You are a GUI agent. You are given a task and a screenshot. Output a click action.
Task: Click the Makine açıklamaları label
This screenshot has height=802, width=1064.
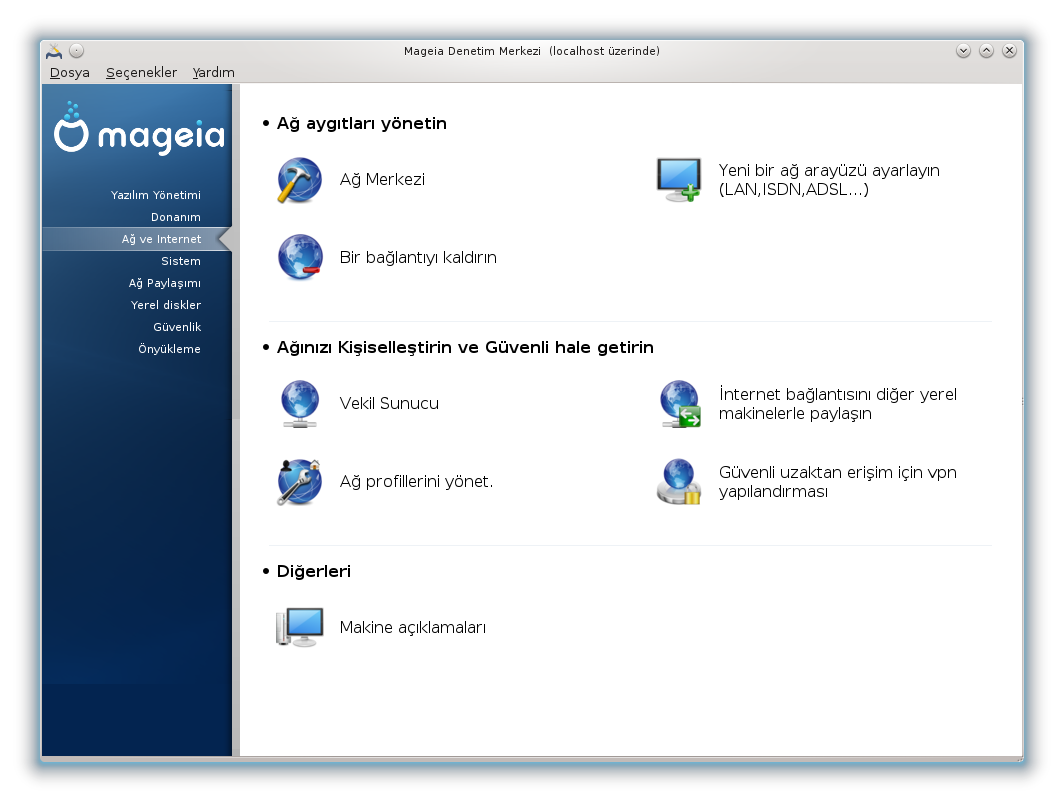click(413, 628)
